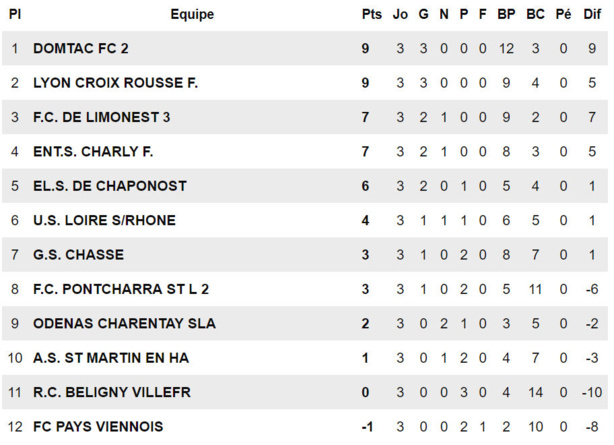Select U.S. LOIRE S/RHONE team

[x=104, y=220]
